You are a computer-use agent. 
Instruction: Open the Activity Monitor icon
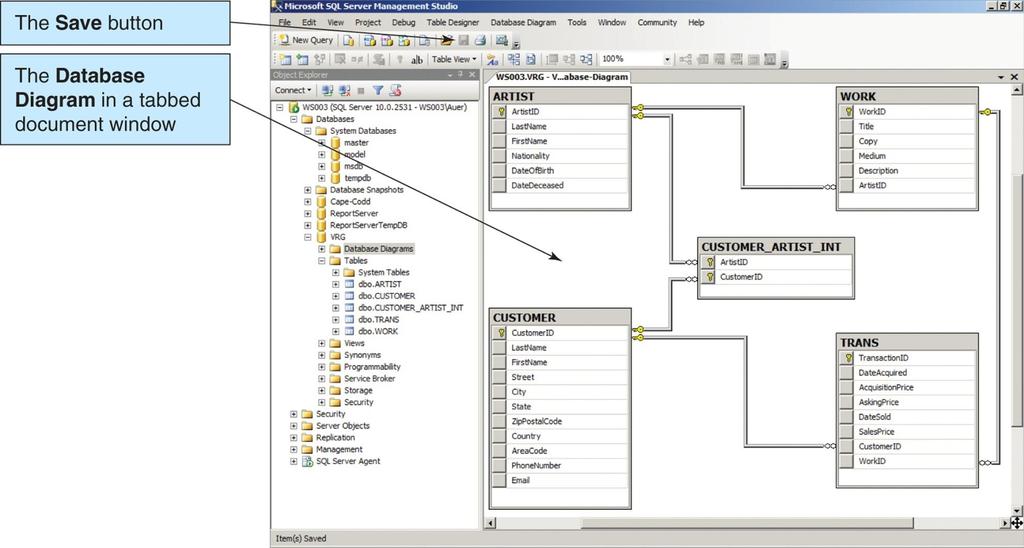[x=502, y=40]
